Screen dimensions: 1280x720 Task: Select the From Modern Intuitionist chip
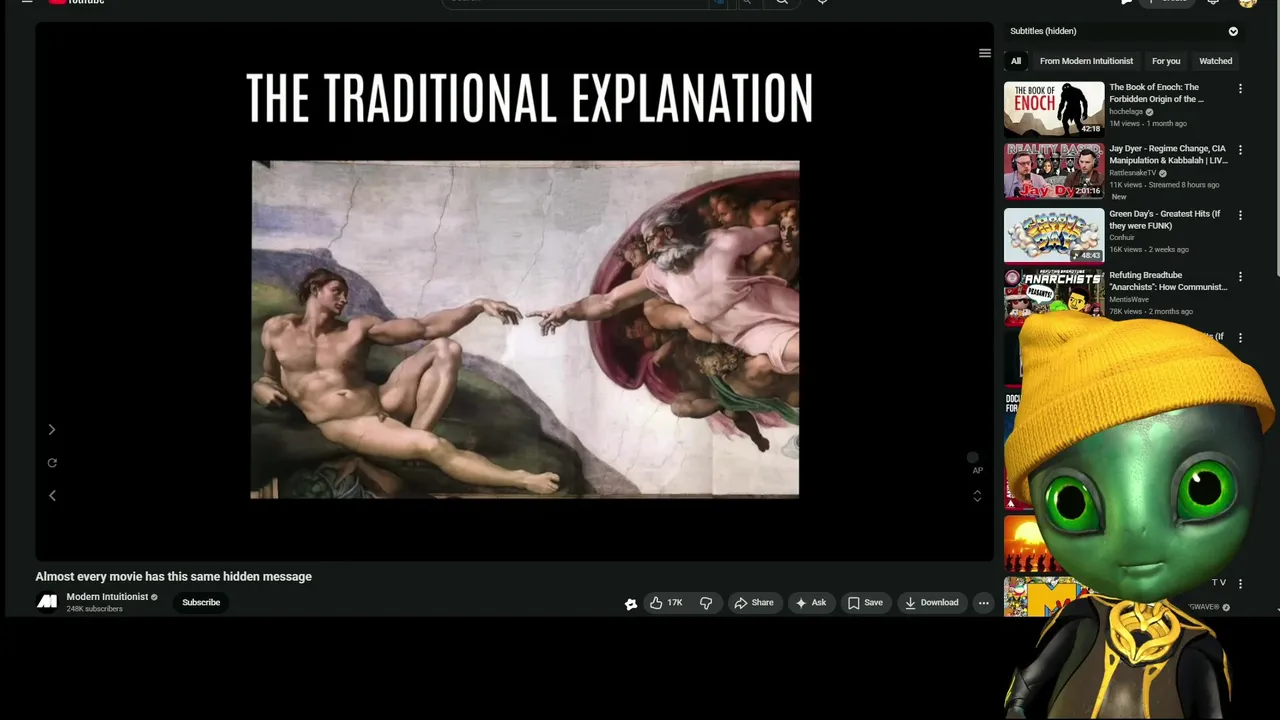click(x=1086, y=61)
